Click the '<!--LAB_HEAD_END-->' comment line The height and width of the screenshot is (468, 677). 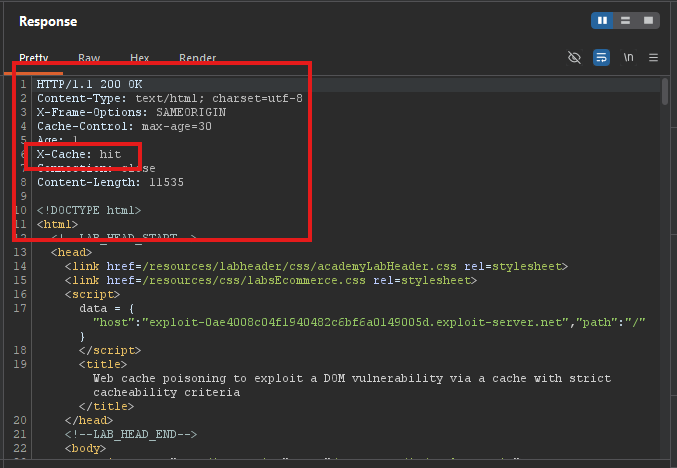tap(131, 434)
